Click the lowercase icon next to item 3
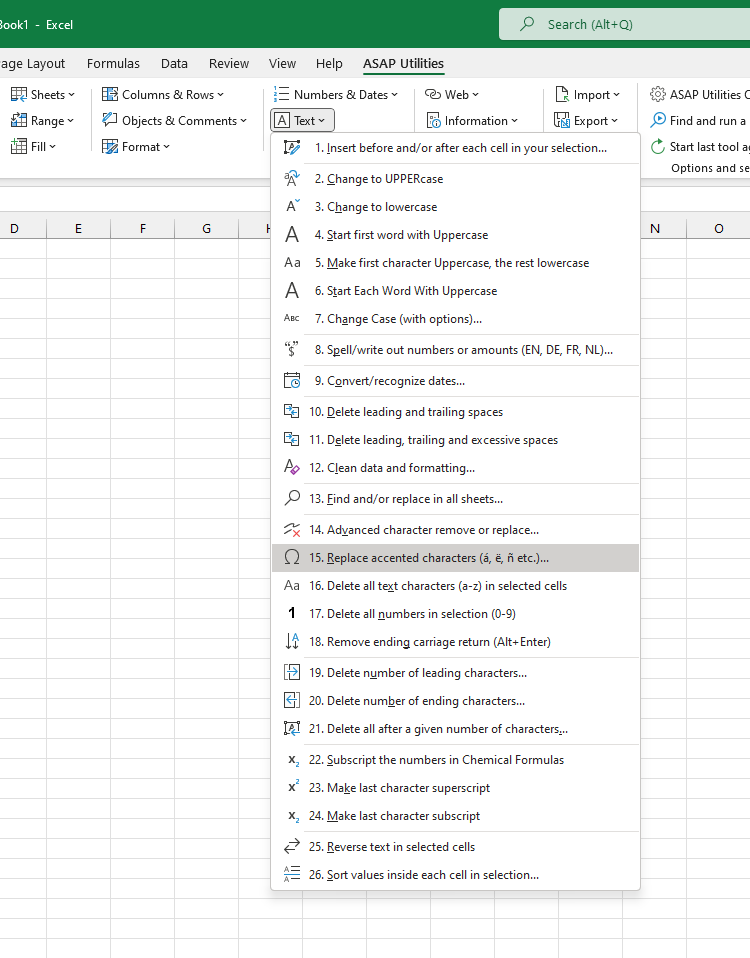This screenshot has height=958, width=750. 292,207
